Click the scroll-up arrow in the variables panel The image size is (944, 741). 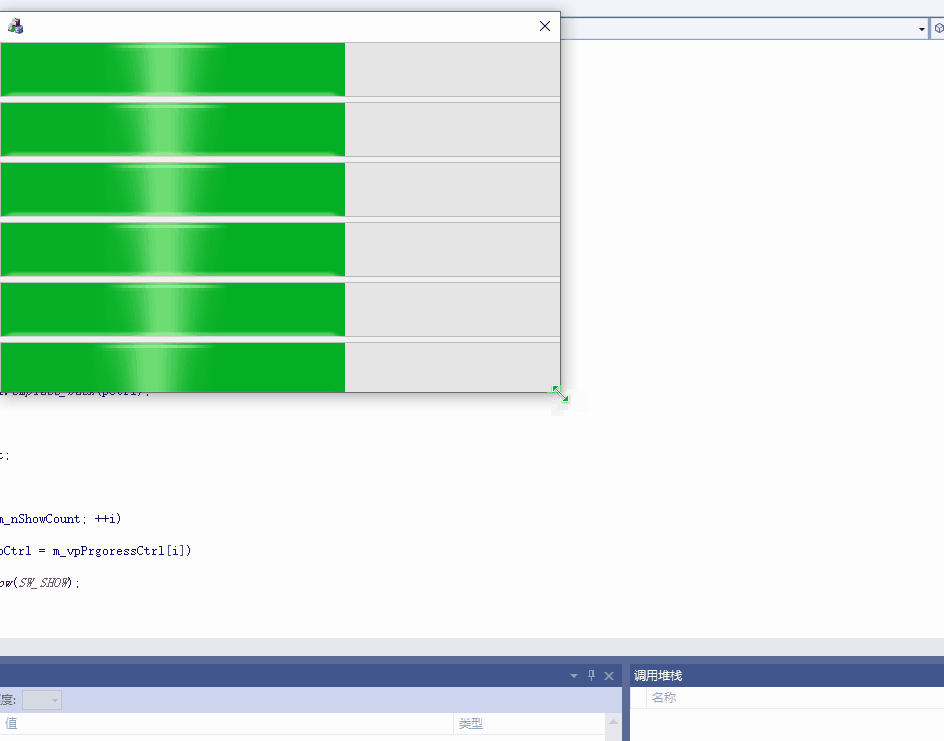tap(613, 722)
